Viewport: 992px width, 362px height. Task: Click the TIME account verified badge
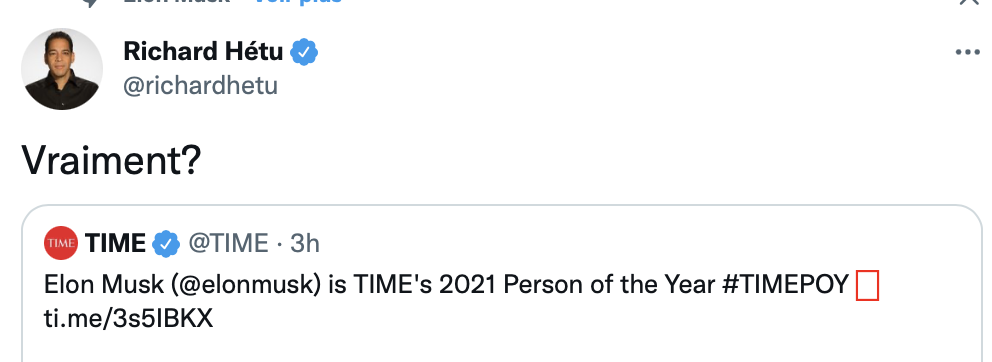[166, 244]
